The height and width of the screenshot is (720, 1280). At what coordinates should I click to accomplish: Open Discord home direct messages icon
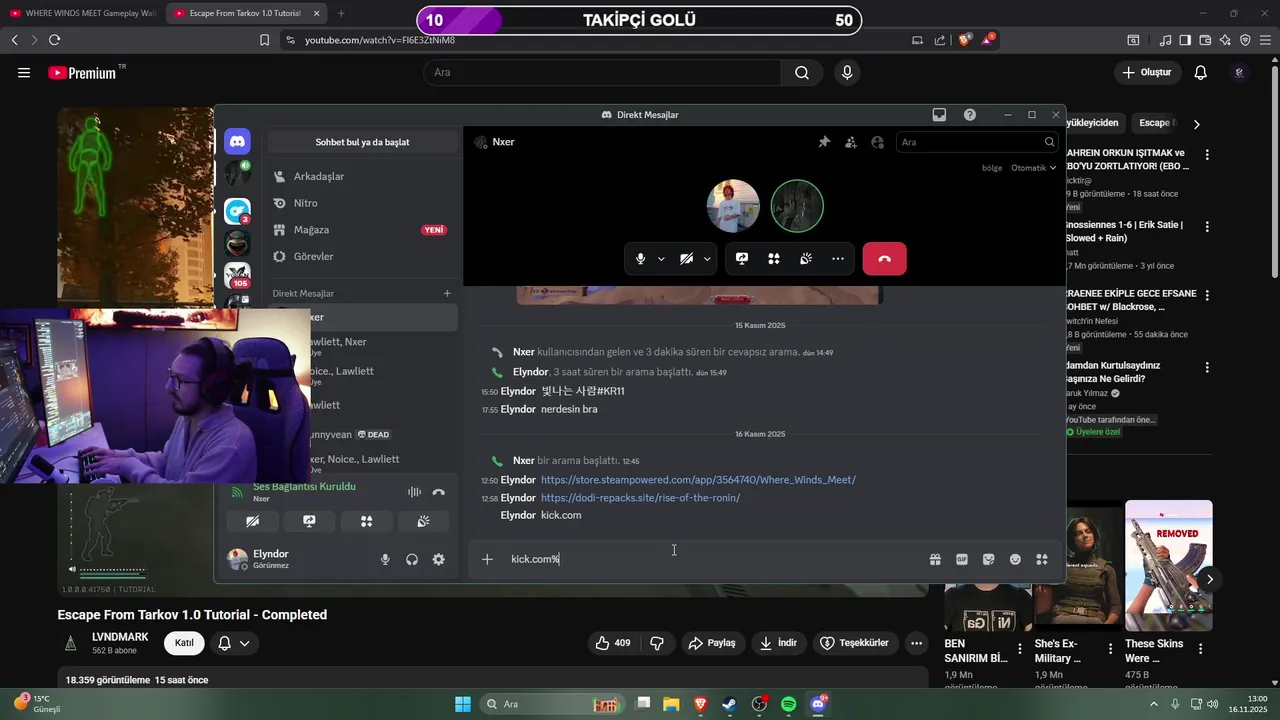[237, 142]
